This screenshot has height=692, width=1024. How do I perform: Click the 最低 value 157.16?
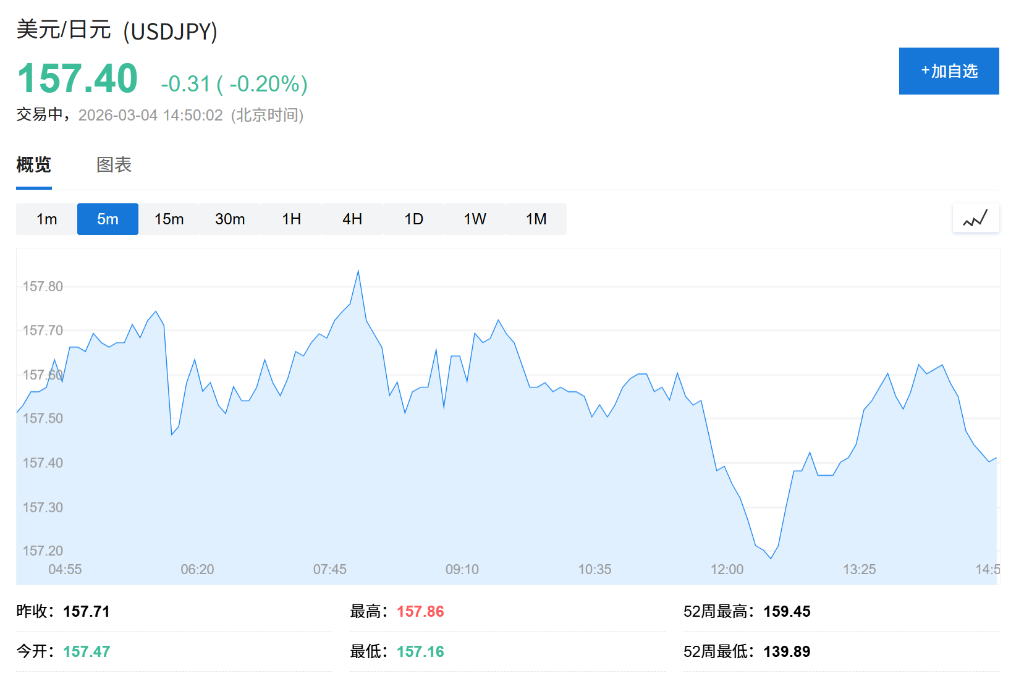coord(420,652)
